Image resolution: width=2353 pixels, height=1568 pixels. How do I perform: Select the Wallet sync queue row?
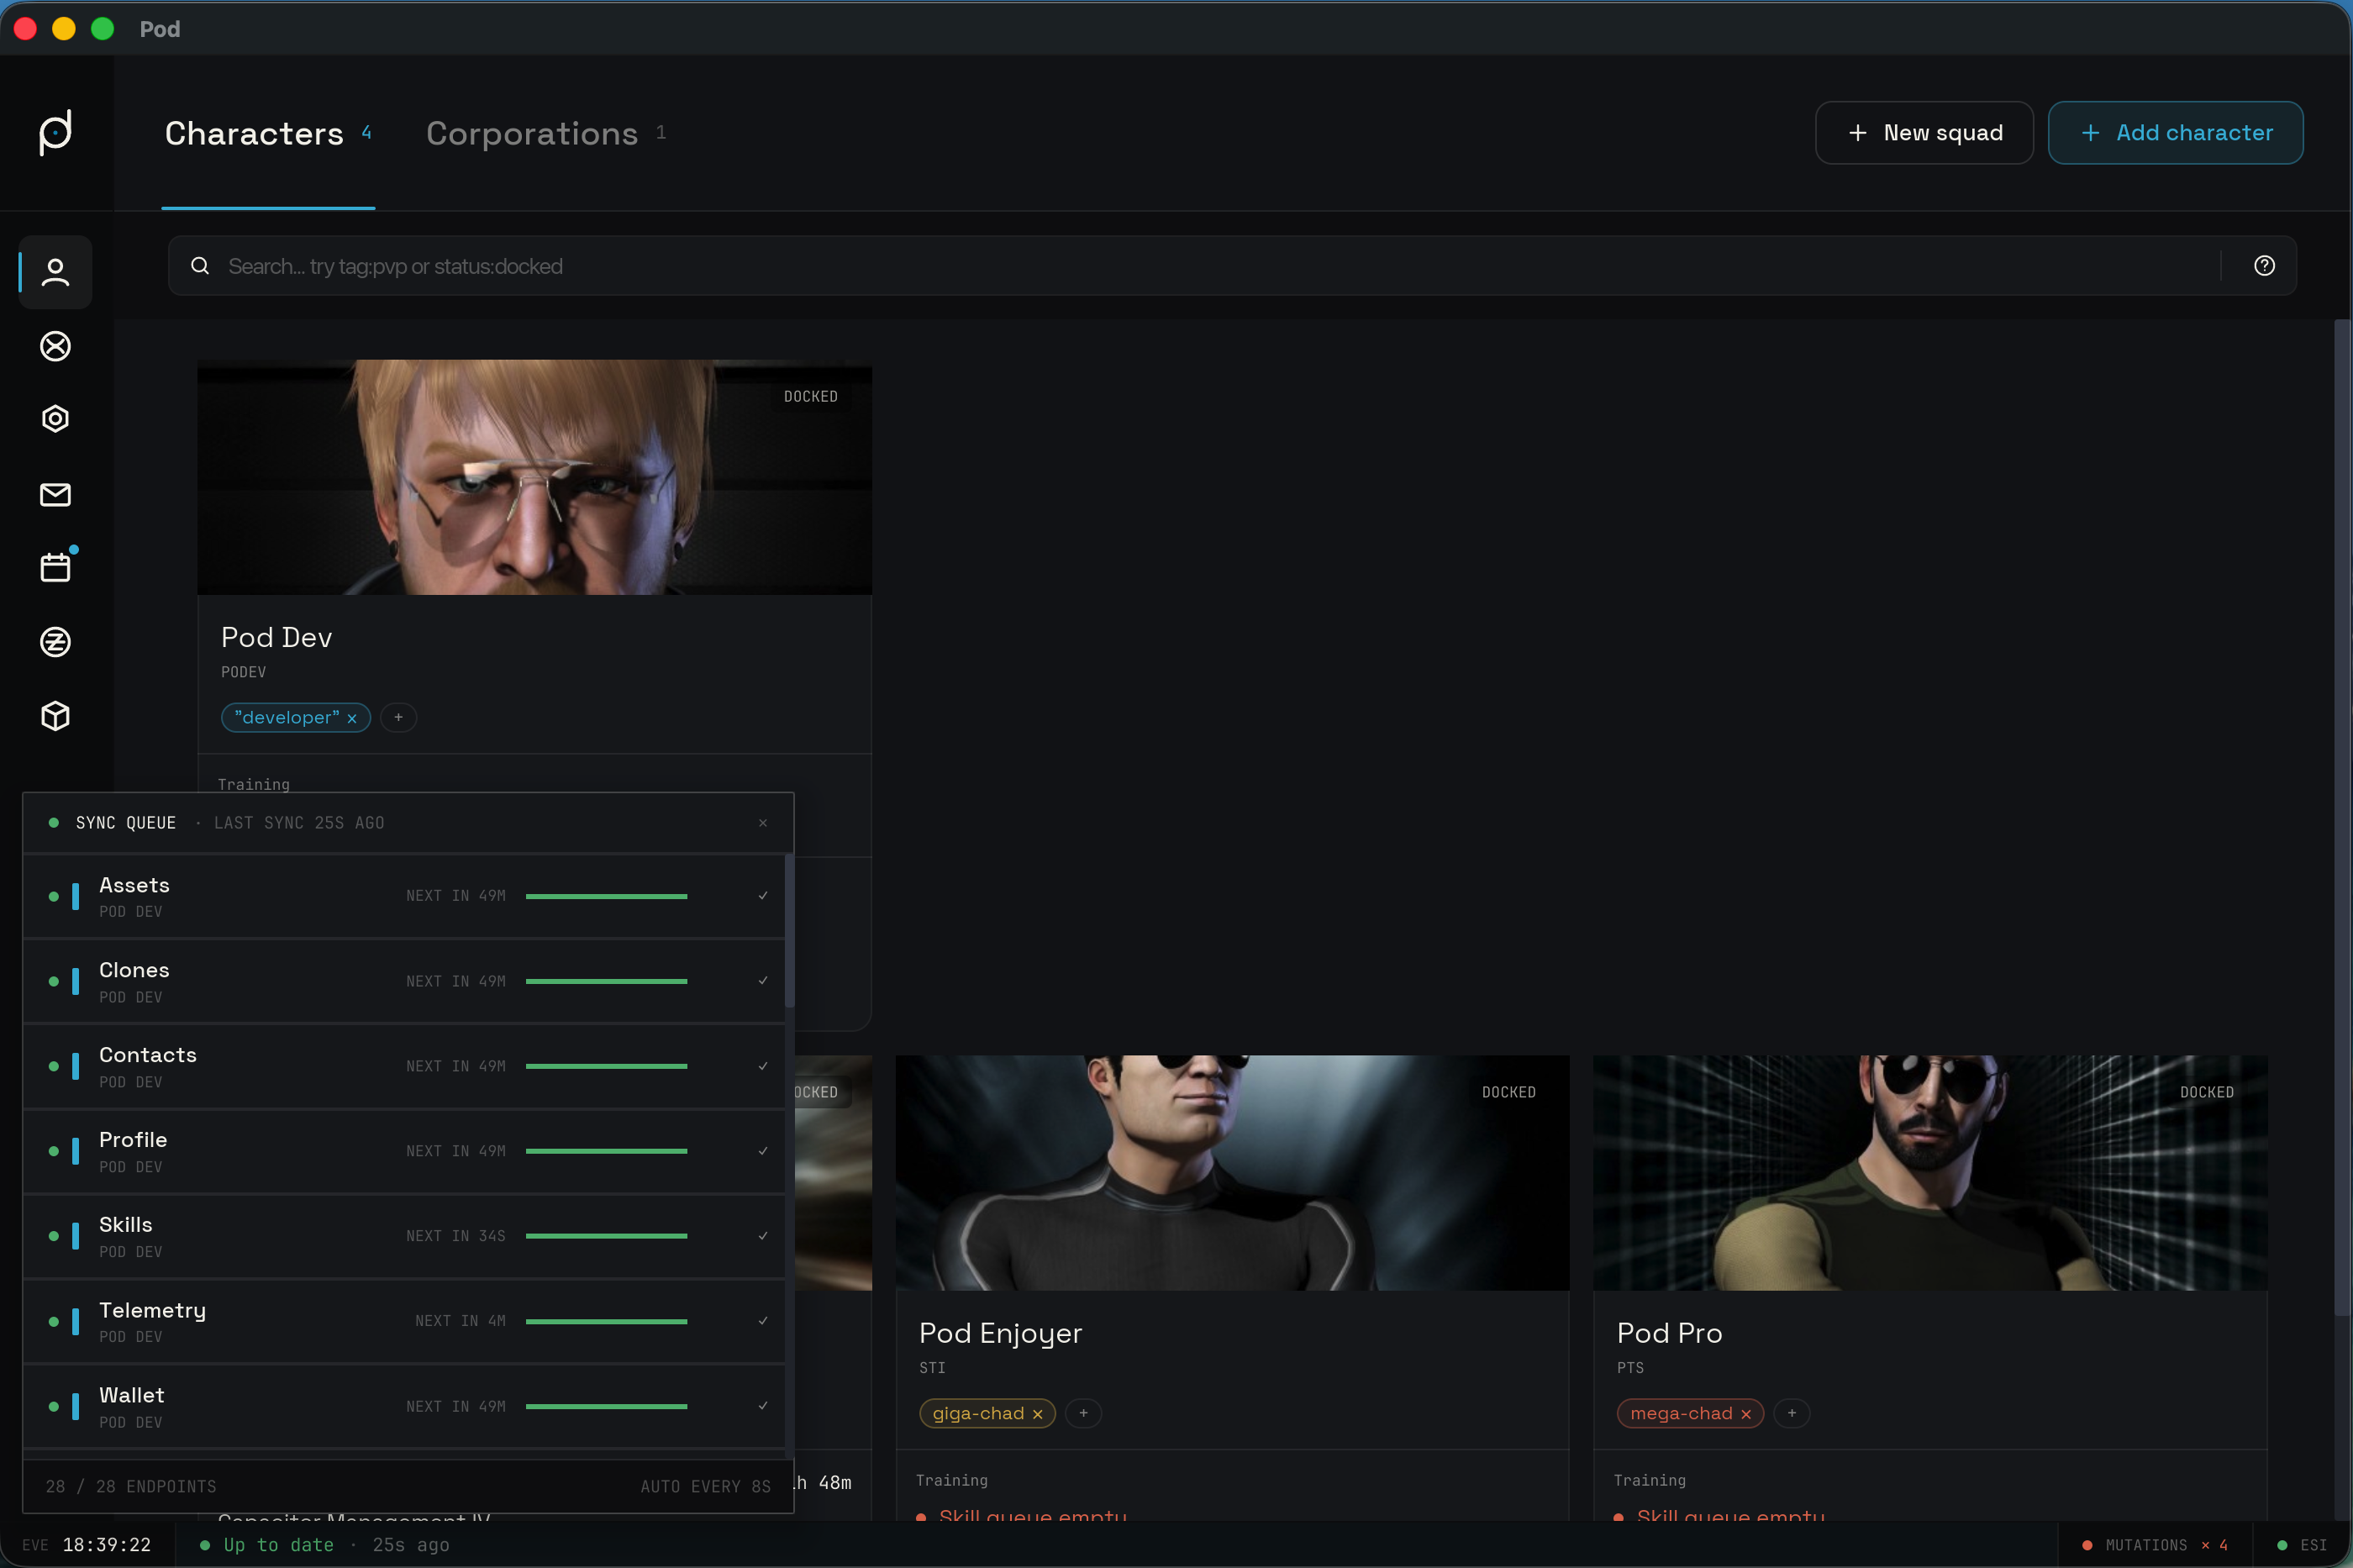[404, 1406]
